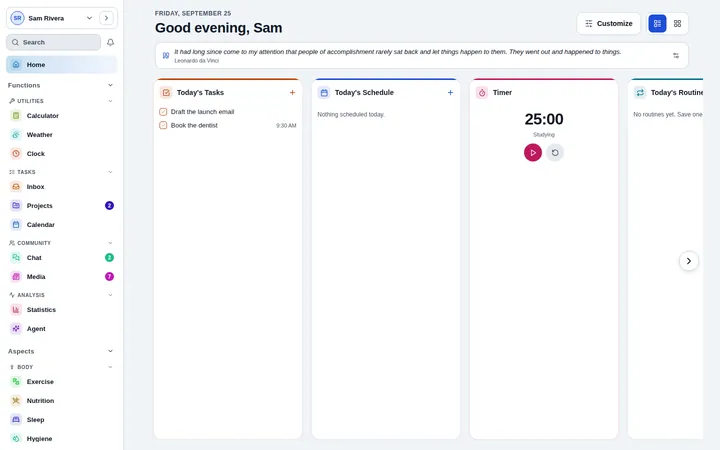Go to Home in sidebar
The height and width of the screenshot is (450, 720).
[x=62, y=65]
